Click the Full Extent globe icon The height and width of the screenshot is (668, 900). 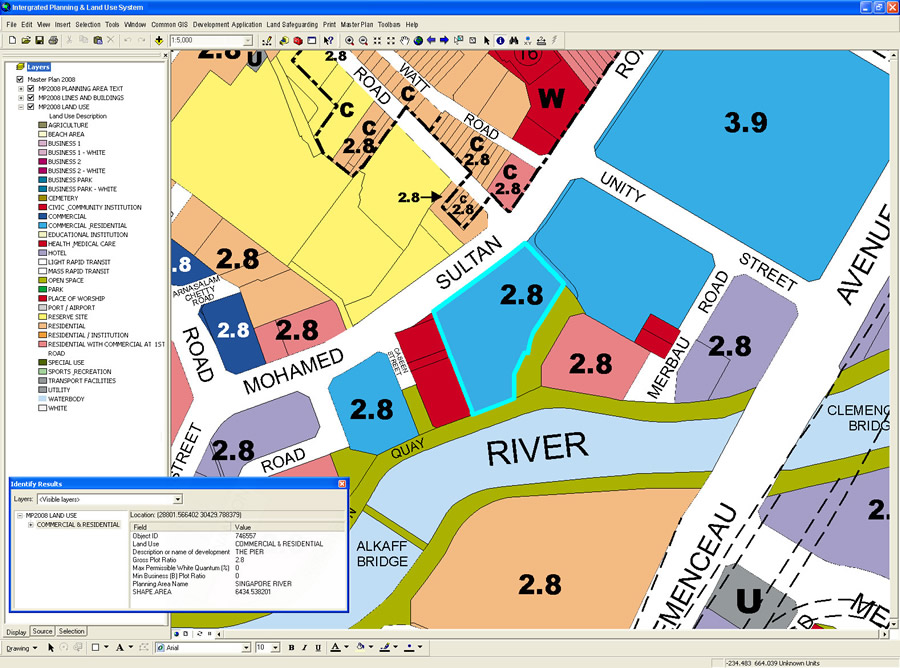click(415, 41)
